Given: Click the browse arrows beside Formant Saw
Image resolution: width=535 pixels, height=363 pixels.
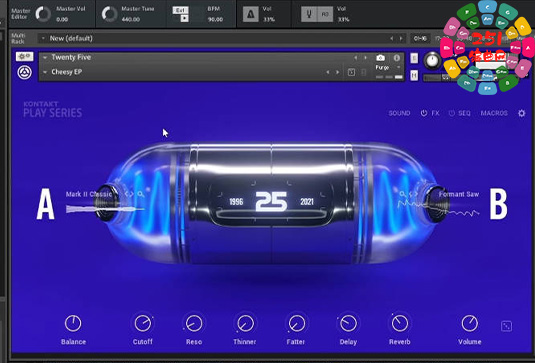Looking at the screenshot, I should [413, 194].
